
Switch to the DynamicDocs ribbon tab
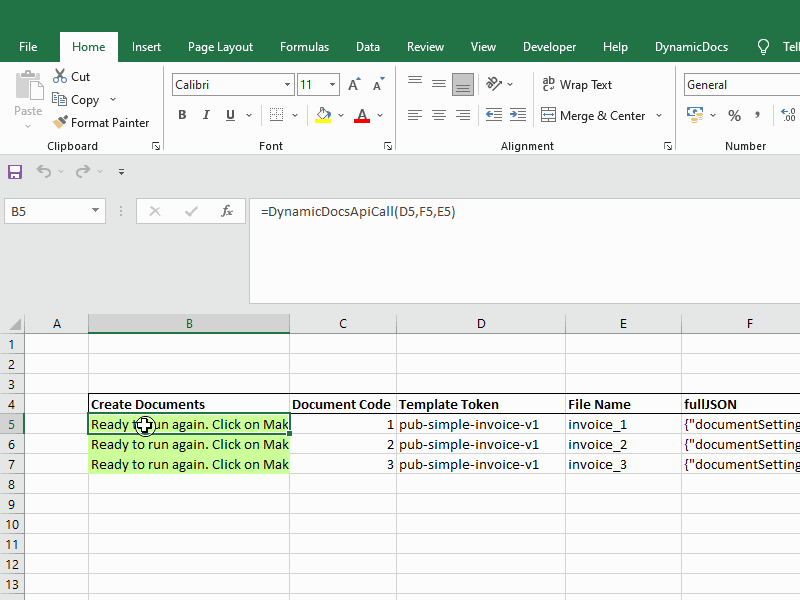(691, 47)
